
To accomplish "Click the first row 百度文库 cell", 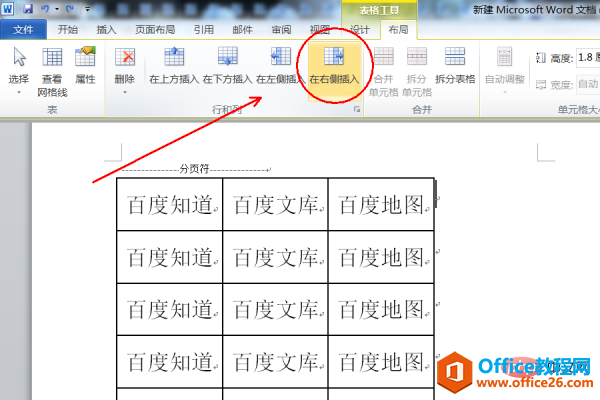I will 275,204.
